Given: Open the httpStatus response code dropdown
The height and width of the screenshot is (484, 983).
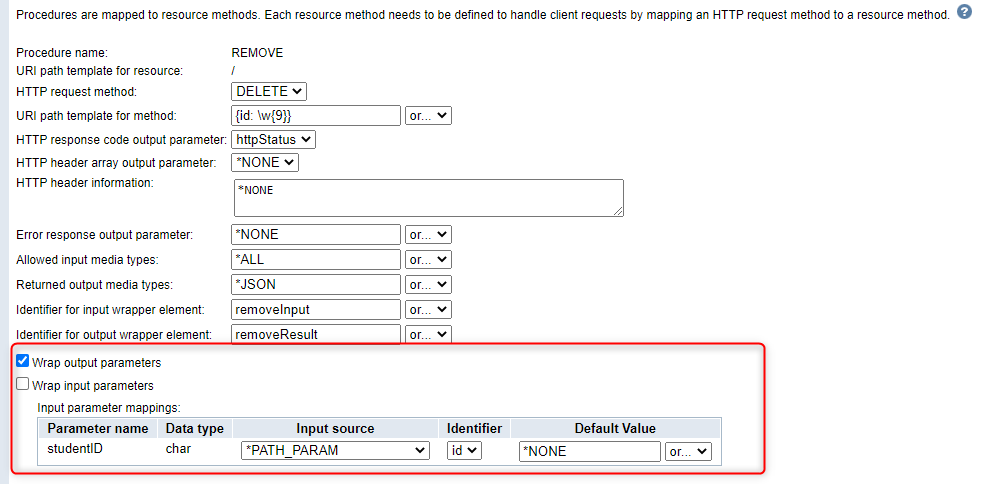Looking at the screenshot, I should tap(273, 140).
